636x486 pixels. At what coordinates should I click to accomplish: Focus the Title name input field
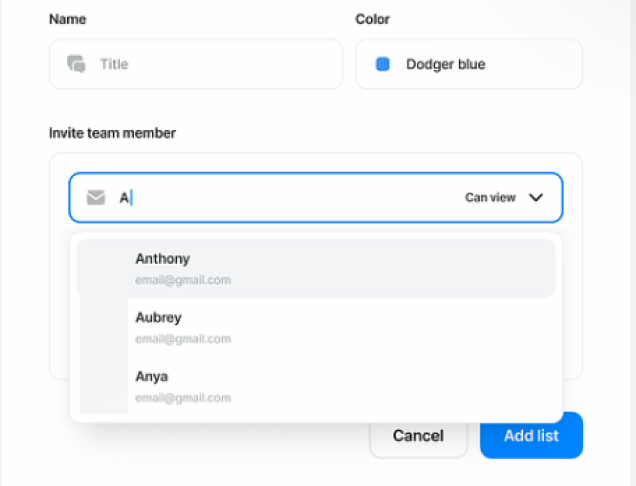(210, 64)
